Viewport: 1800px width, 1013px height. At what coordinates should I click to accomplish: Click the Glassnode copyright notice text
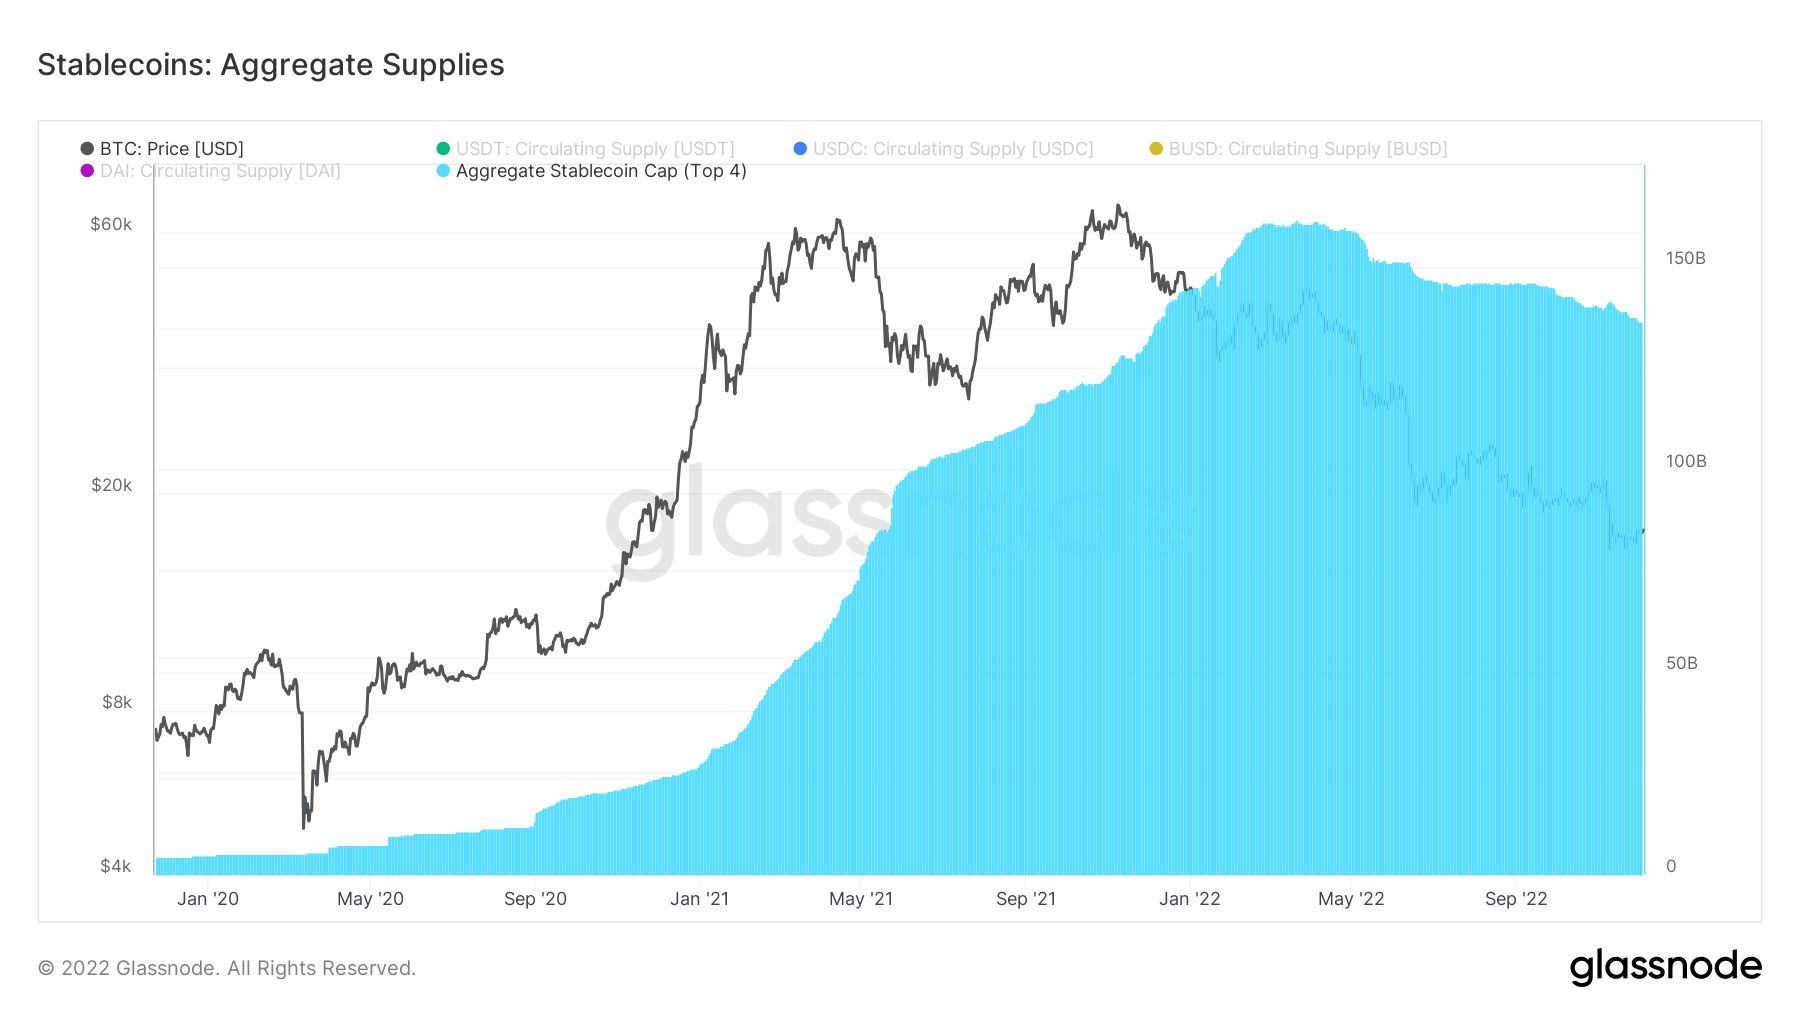tap(227, 968)
